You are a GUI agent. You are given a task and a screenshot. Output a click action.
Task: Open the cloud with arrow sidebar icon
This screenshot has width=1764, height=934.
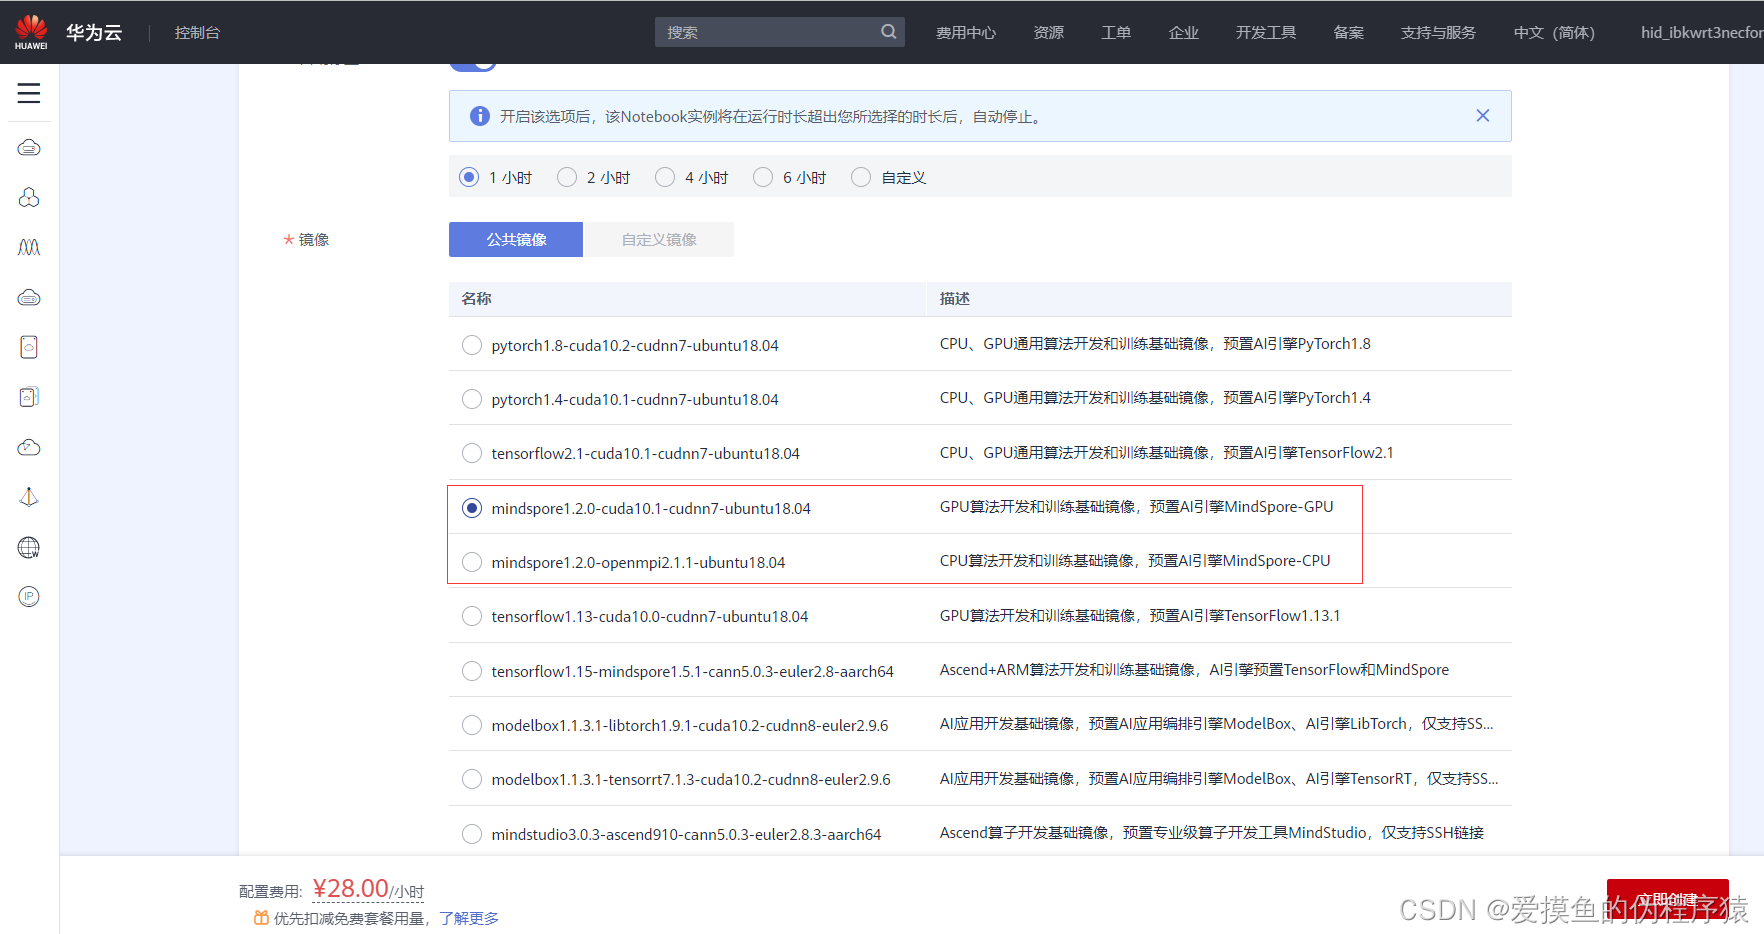pyautogui.click(x=29, y=447)
